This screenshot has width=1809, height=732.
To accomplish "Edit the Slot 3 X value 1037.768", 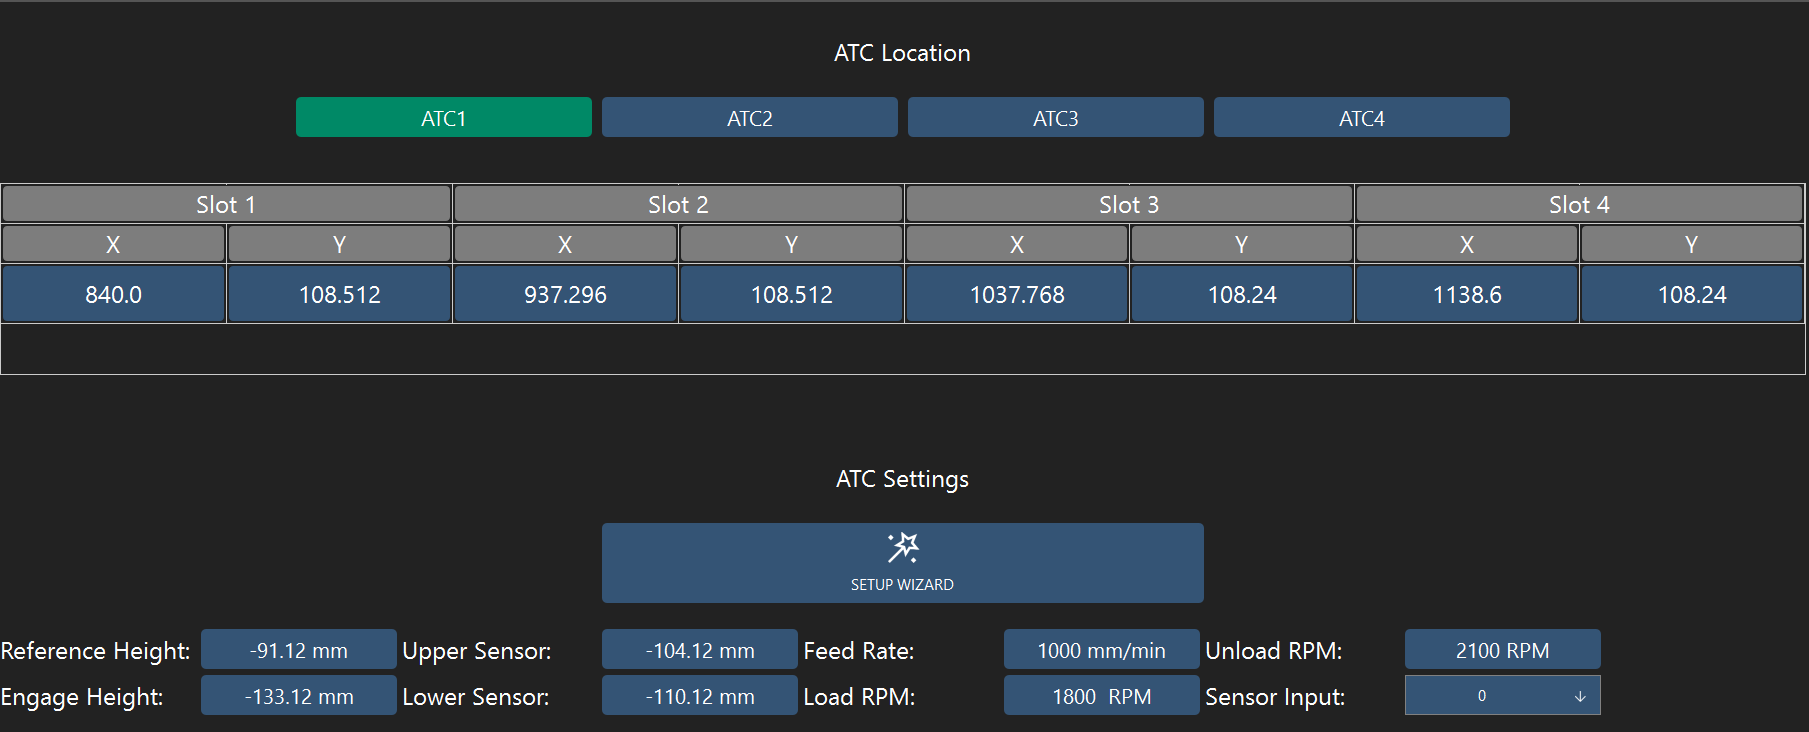I will tap(1017, 294).
